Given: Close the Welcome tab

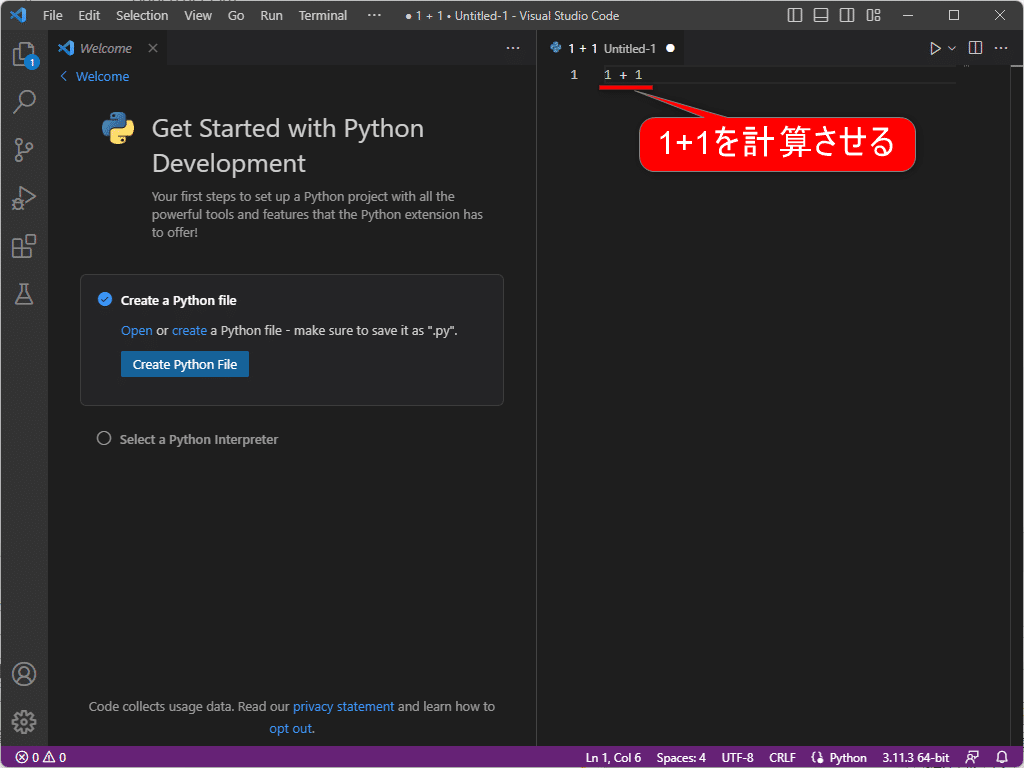Looking at the screenshot, I should [x=153, y=48].
